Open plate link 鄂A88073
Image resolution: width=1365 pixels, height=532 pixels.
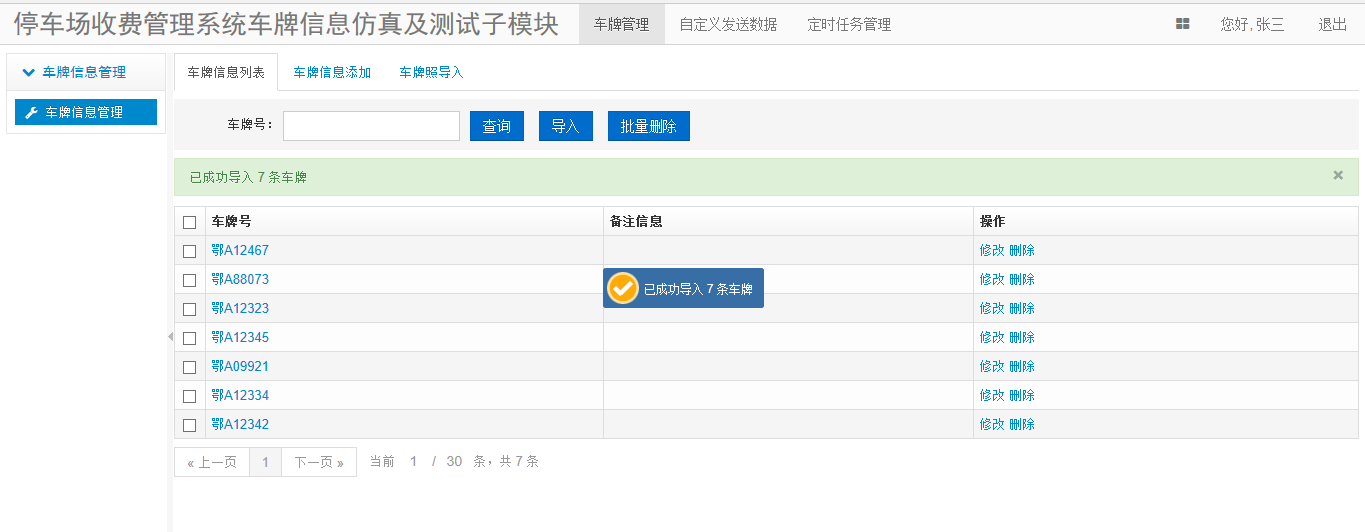pyautogui.click(x=240, y=279)
